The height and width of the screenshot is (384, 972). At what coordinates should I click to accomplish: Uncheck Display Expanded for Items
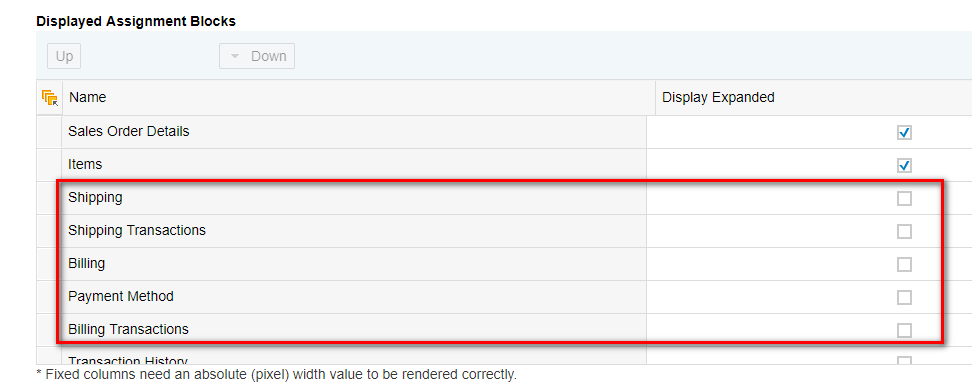904,166
